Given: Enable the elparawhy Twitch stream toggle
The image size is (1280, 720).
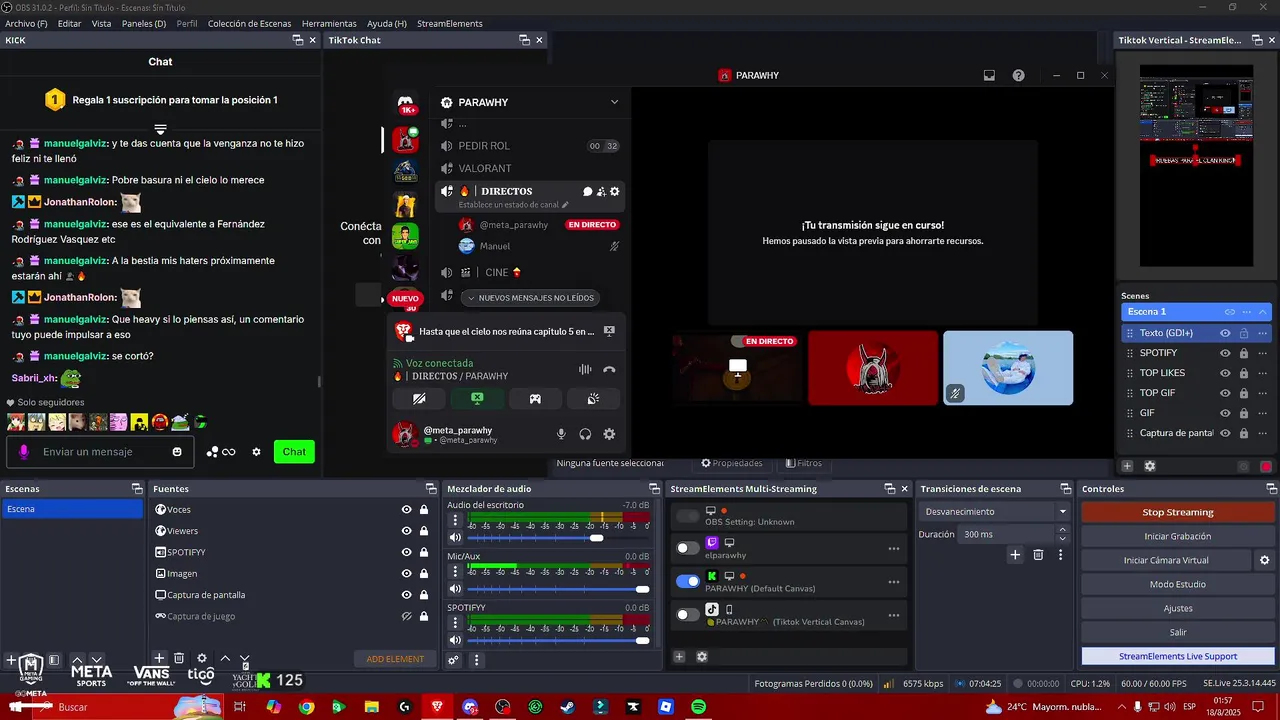Looking at the screenshot, I should (x=688, y=548).
